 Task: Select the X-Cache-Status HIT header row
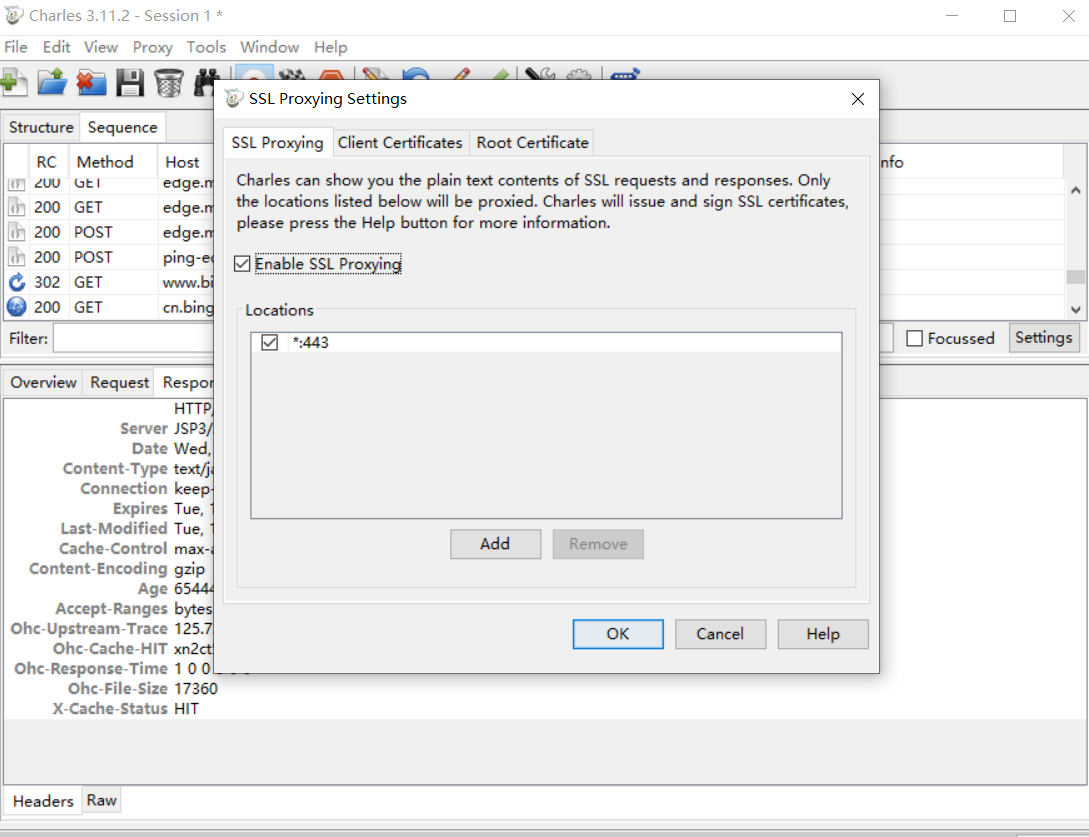[125, 709]
